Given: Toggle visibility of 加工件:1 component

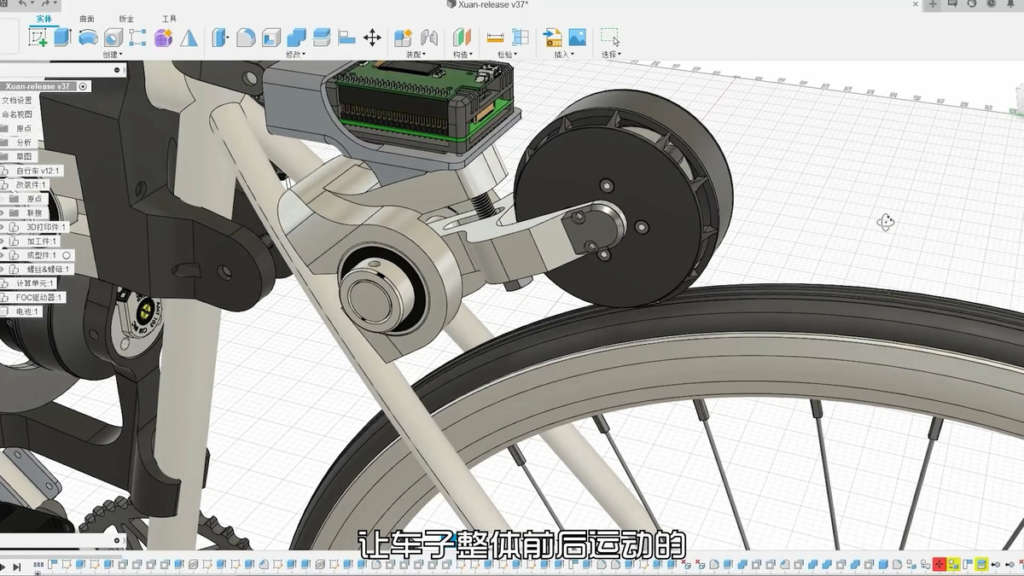Looking at the screenshot, I should pyautogui.click(x=3, y=242).
